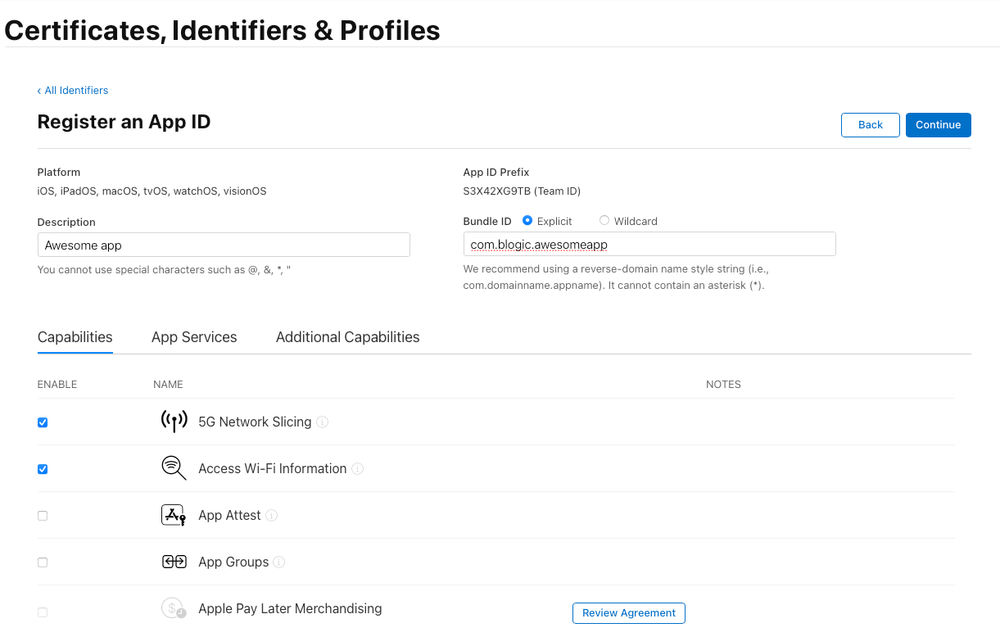Click the 5G Network Slicing antenna icon
The height and width of the screenshot is (631, 1000).
[x=174, y=421]
